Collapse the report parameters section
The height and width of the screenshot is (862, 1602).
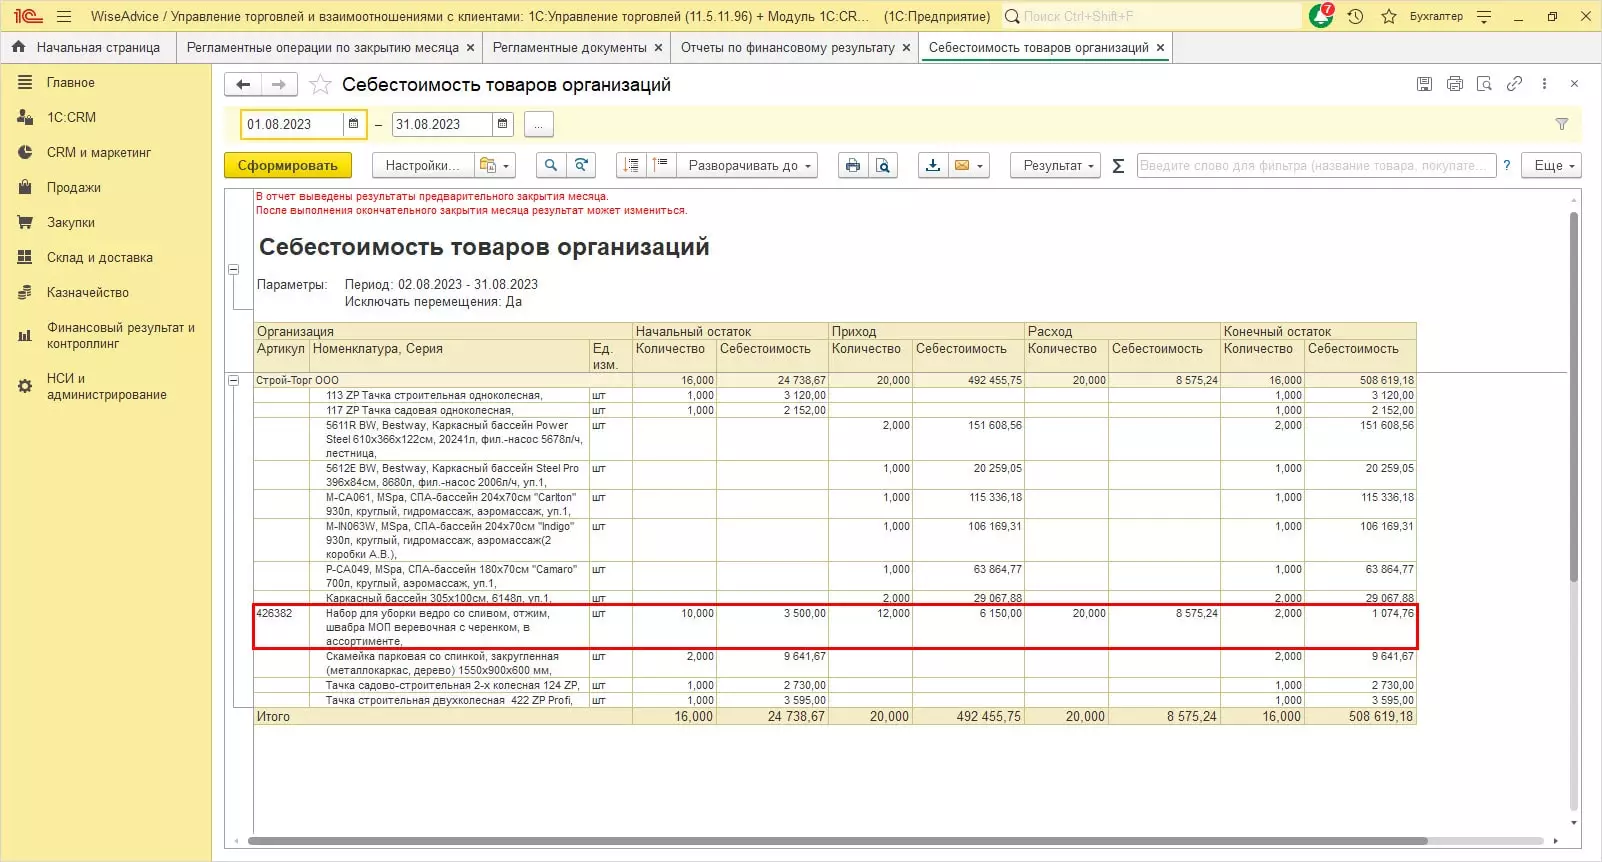234,270
